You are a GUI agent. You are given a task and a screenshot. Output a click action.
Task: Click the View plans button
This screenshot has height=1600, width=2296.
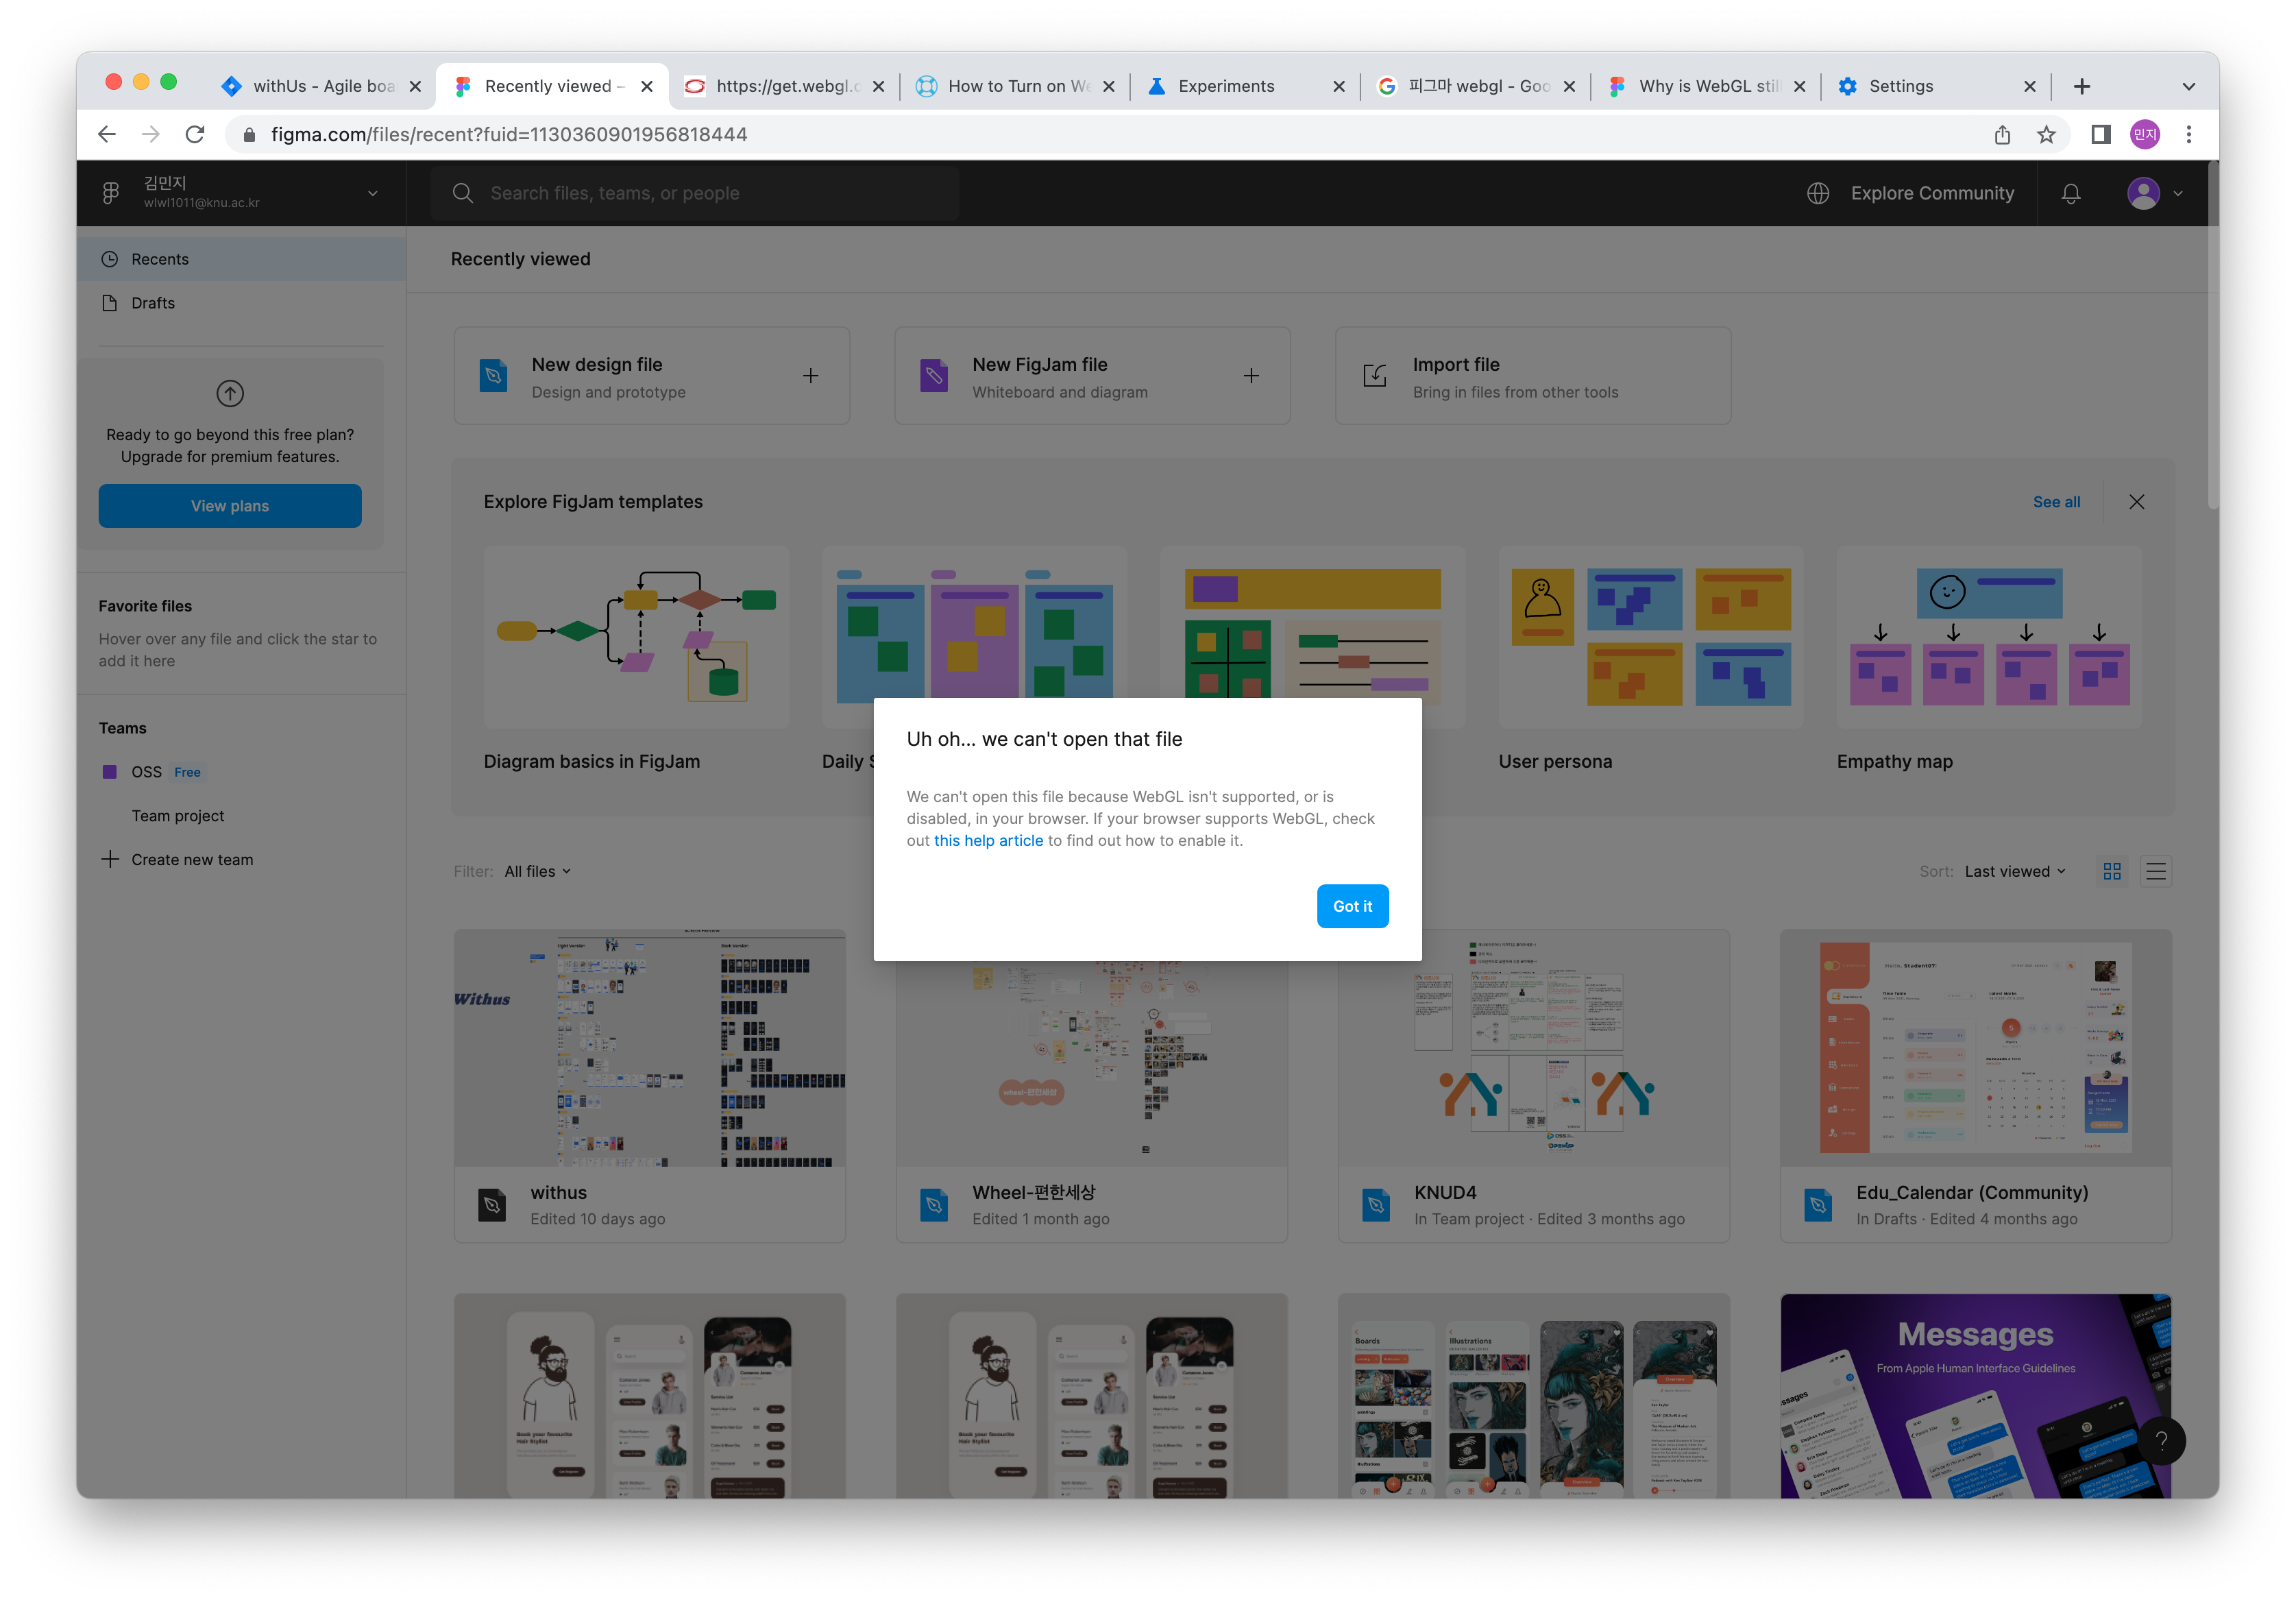point(230,506)
